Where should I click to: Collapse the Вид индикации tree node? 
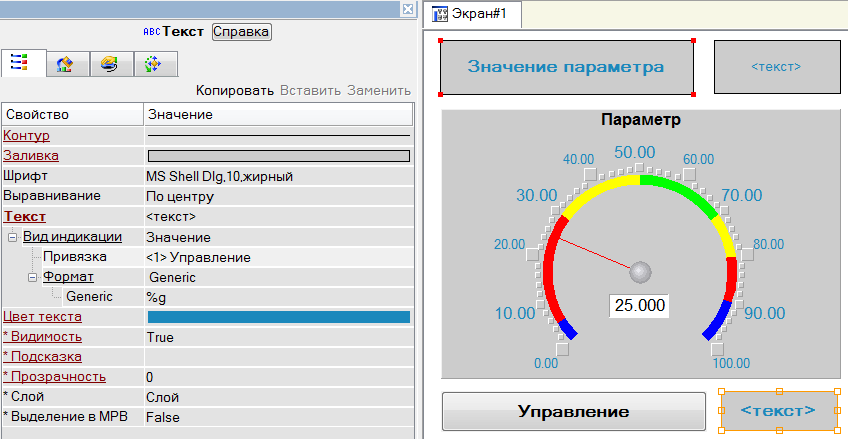(12, 237)
